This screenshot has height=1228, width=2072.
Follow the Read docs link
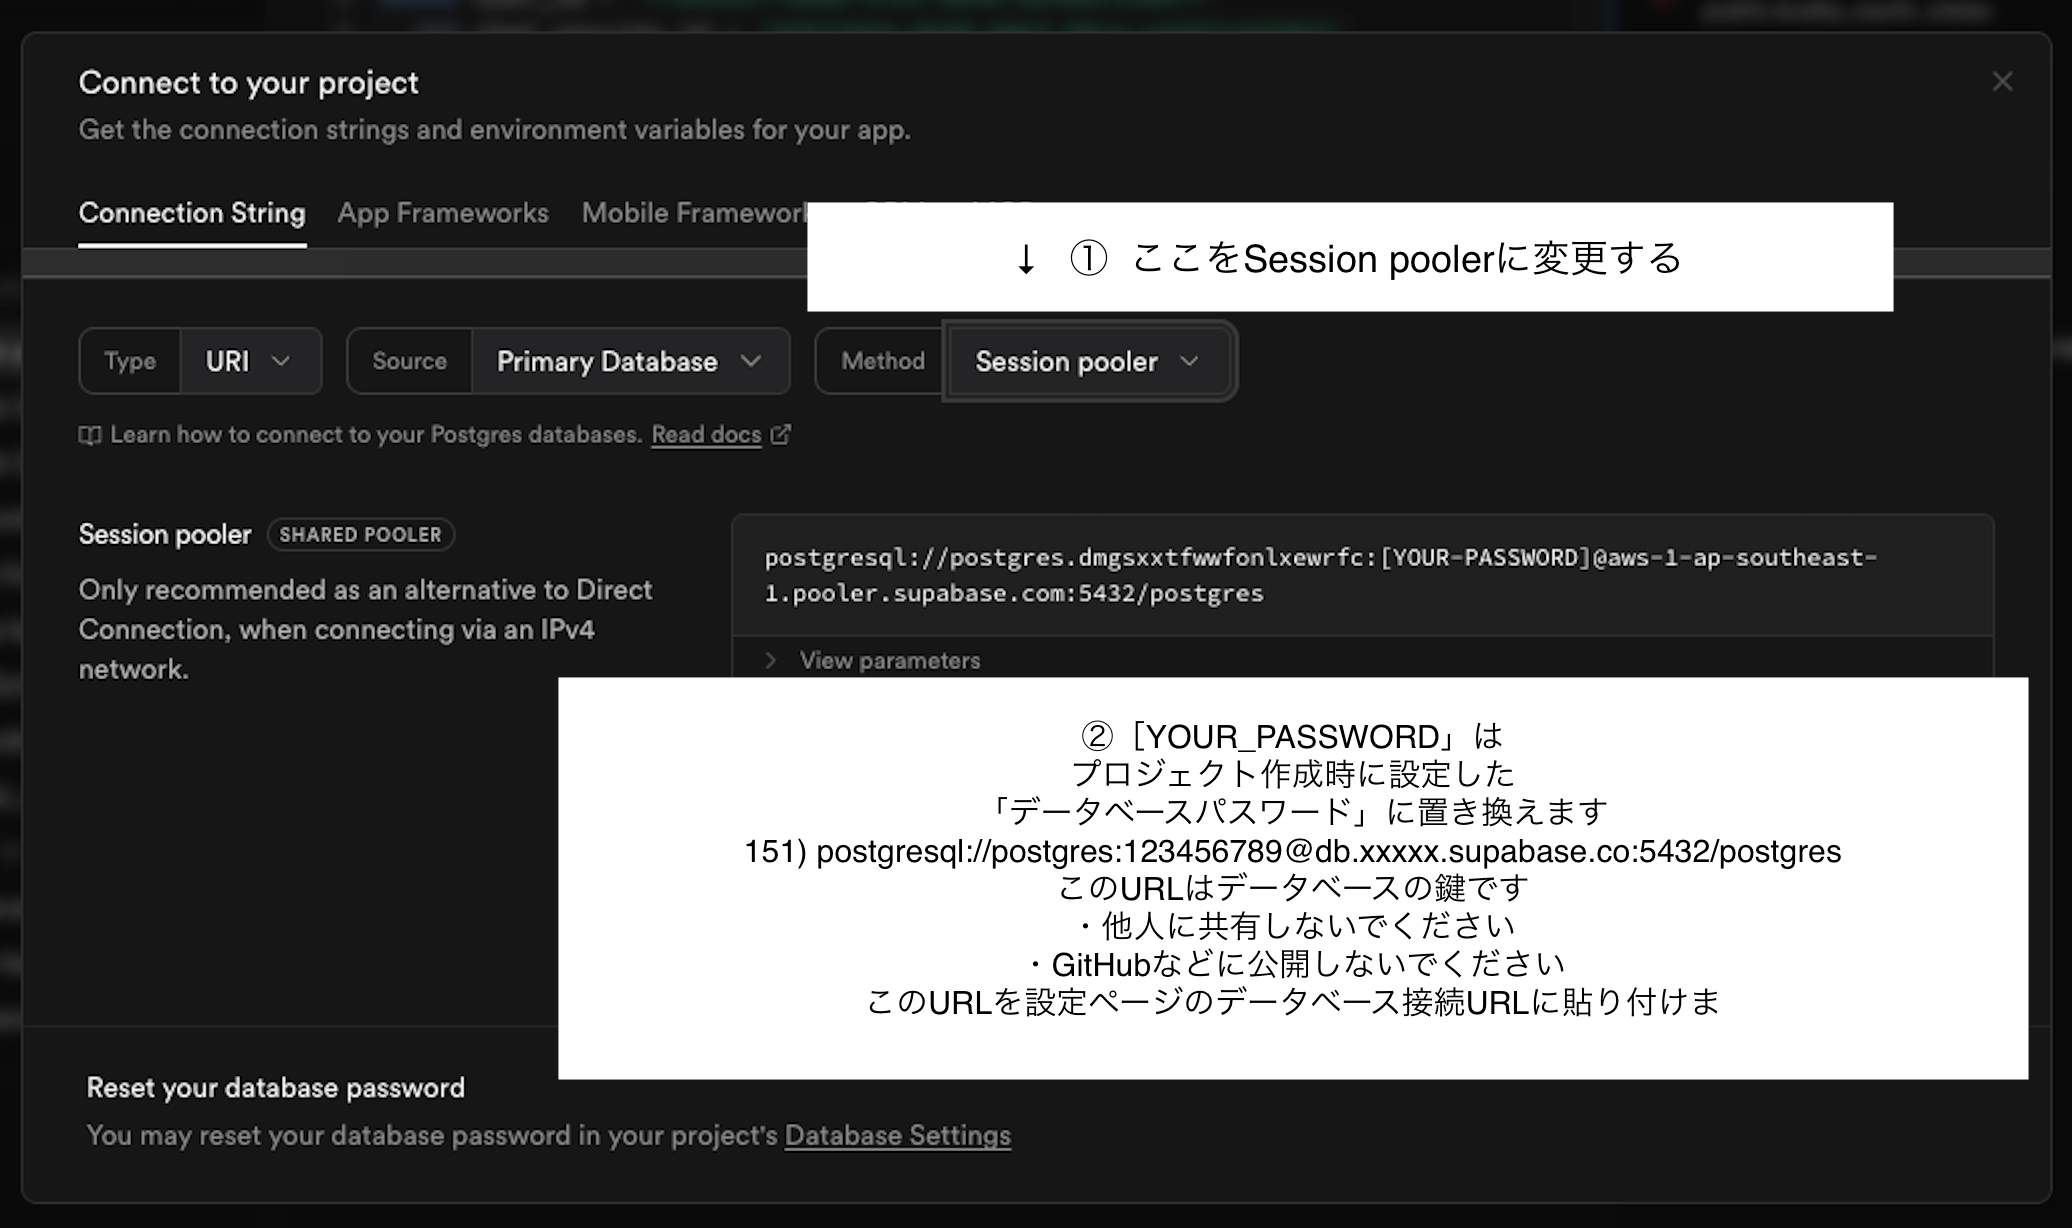point(706,435)
